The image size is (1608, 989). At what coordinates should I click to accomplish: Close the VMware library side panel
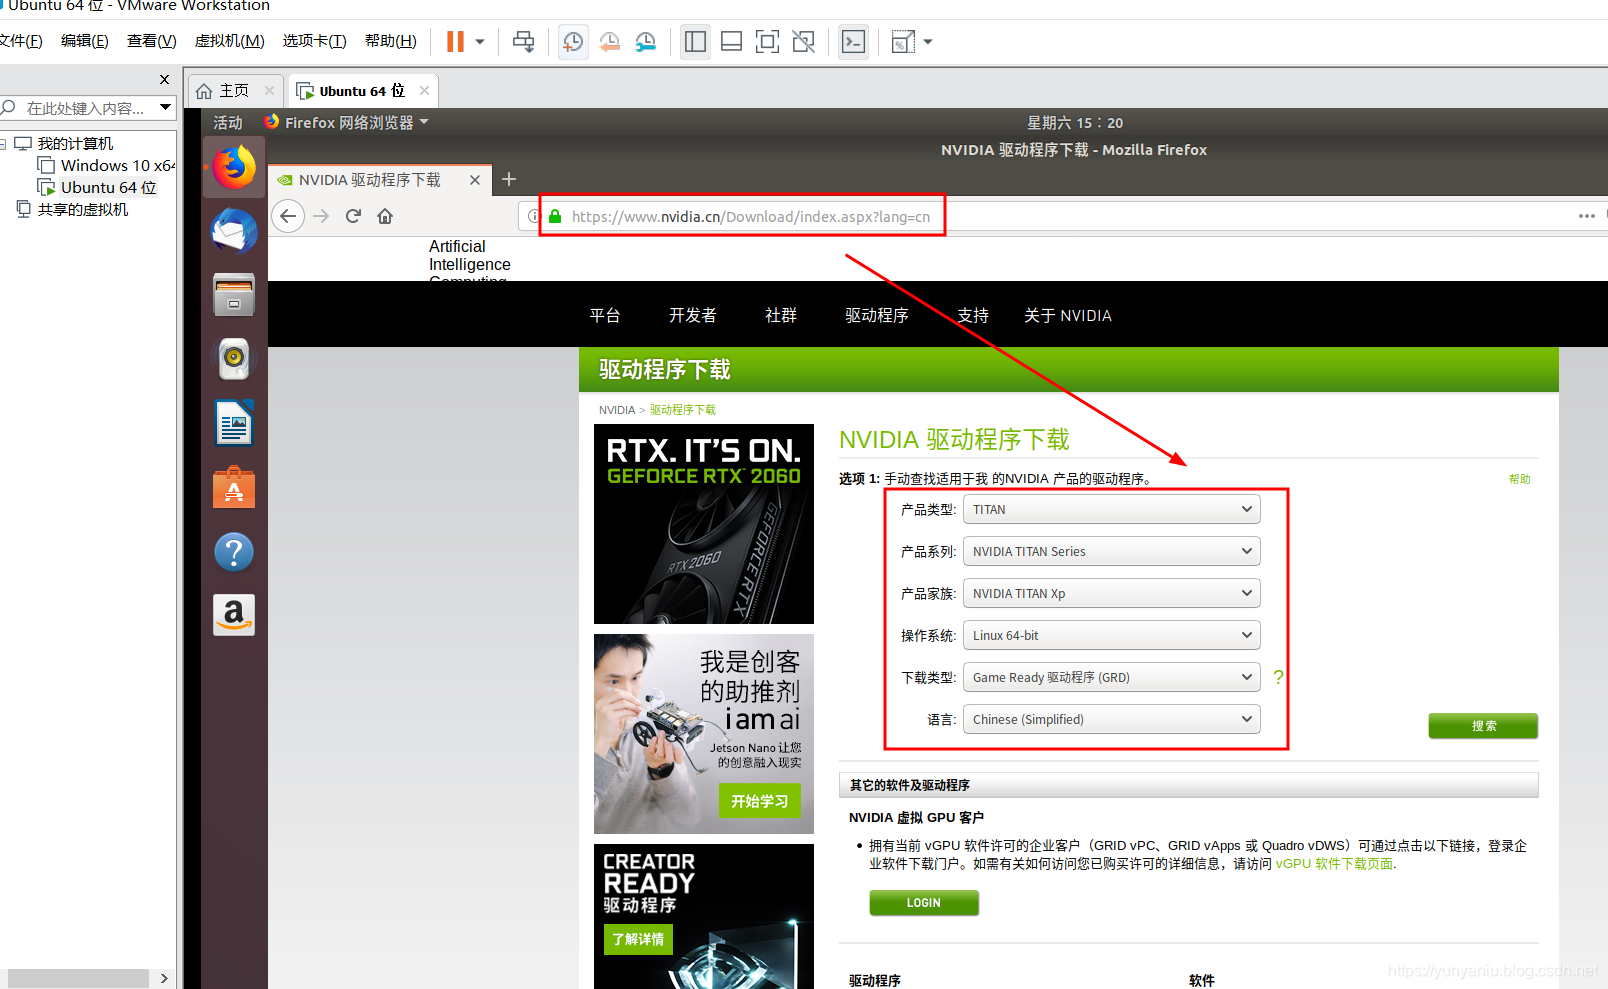click(165, 79)
